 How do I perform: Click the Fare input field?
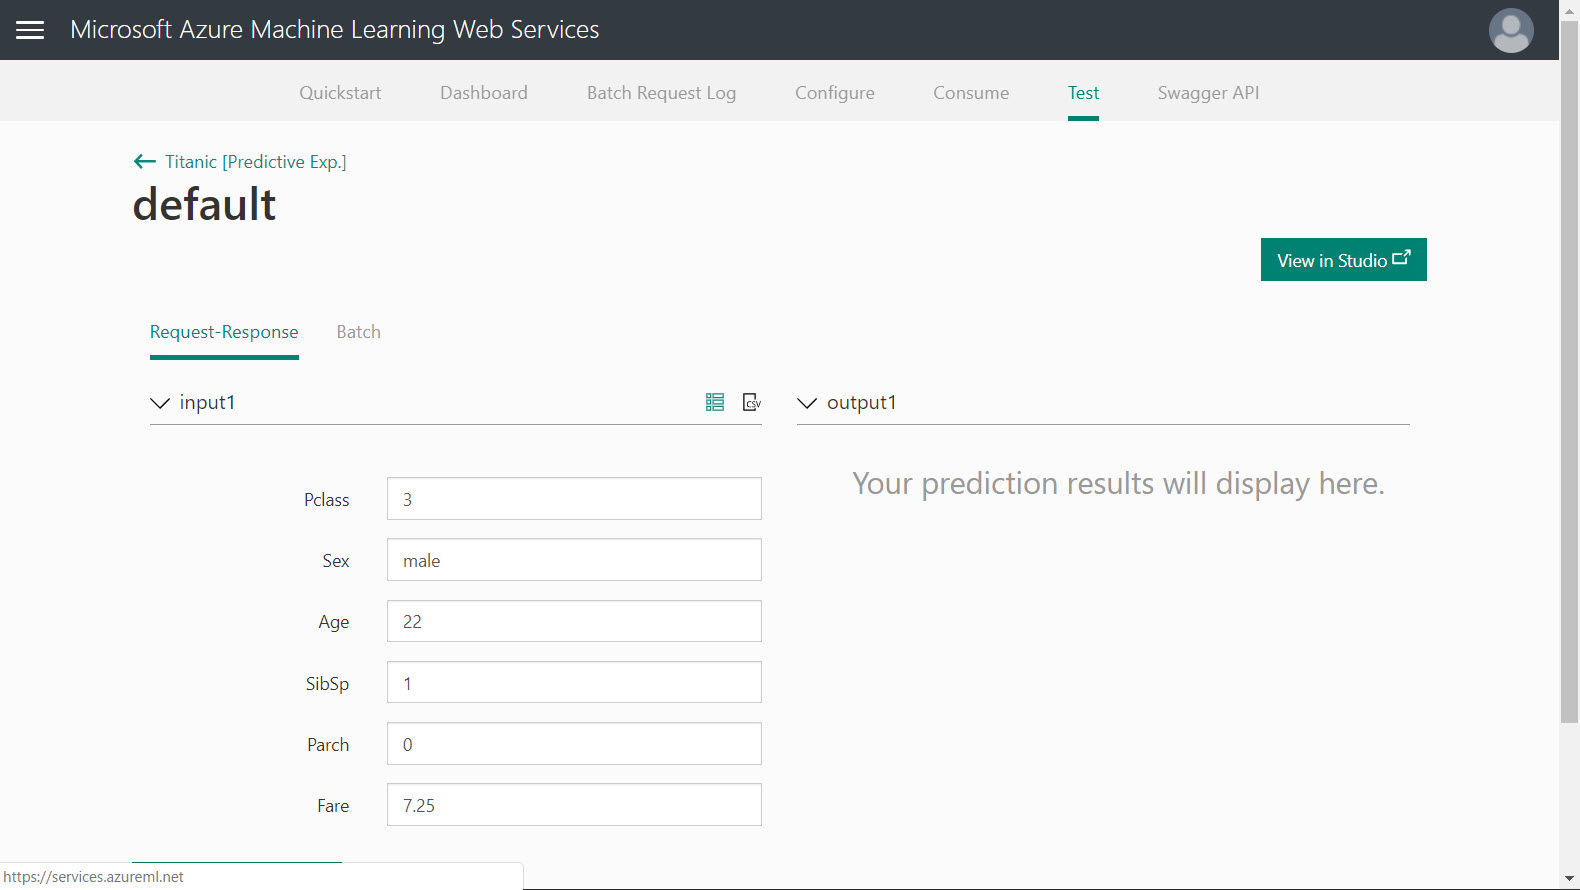[574, 805]
